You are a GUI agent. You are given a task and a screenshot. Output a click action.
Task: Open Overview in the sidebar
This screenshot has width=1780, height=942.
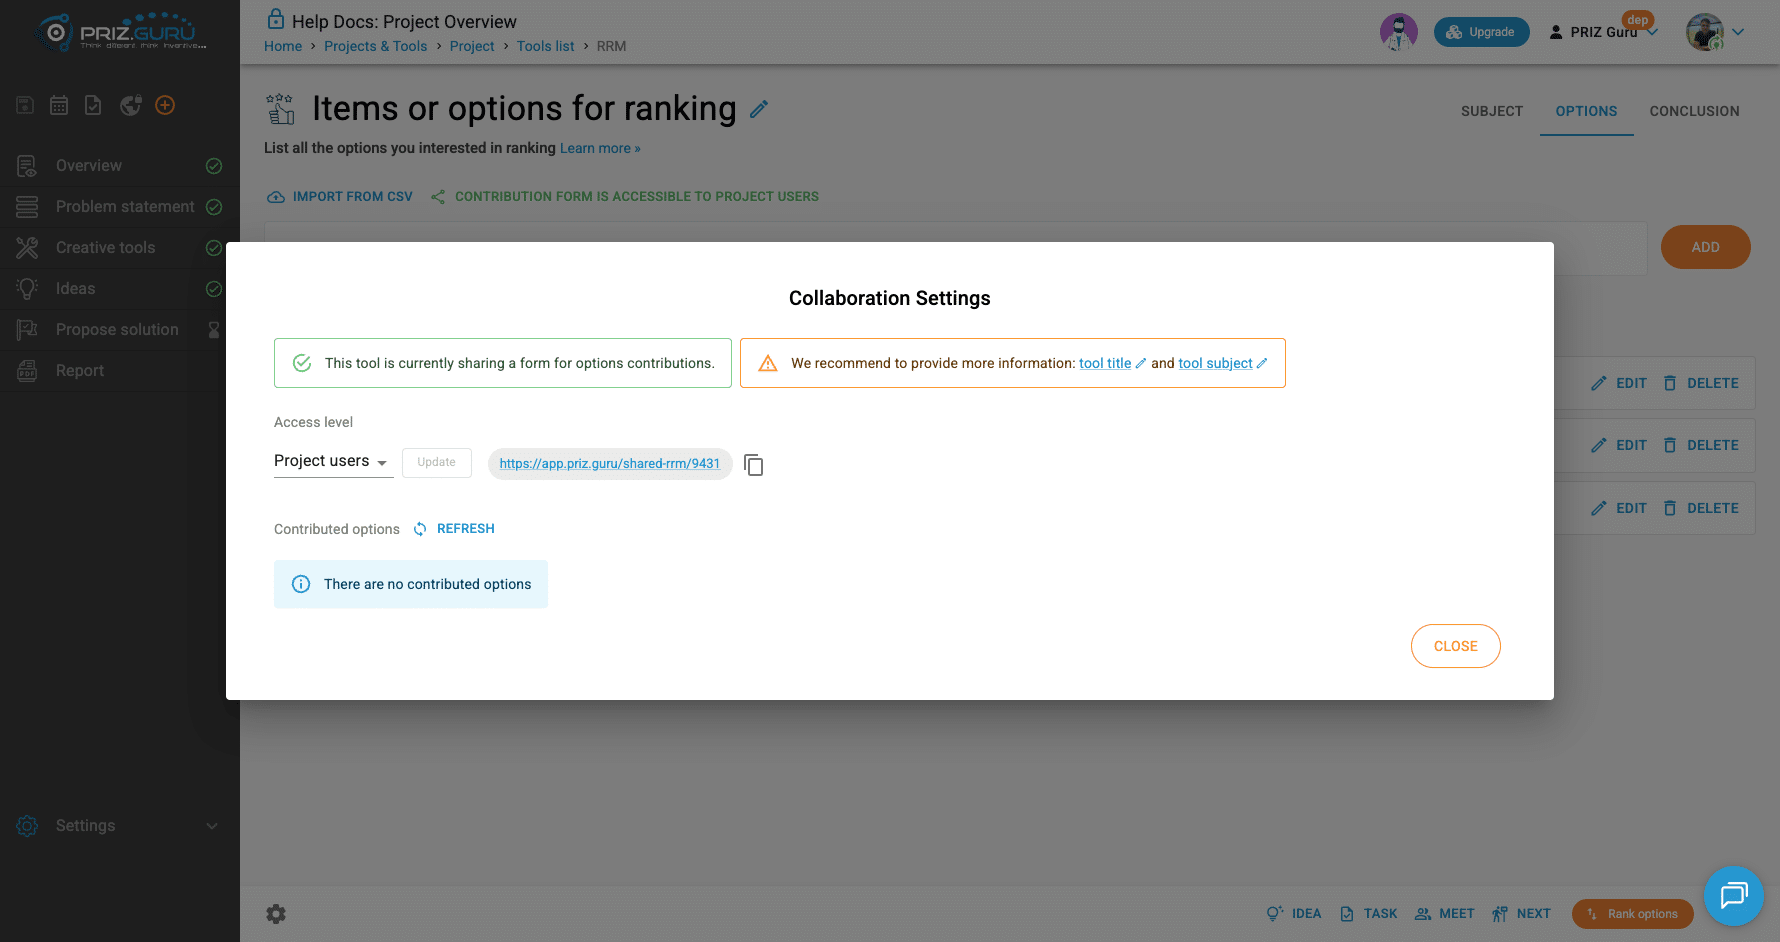point(120,166)
